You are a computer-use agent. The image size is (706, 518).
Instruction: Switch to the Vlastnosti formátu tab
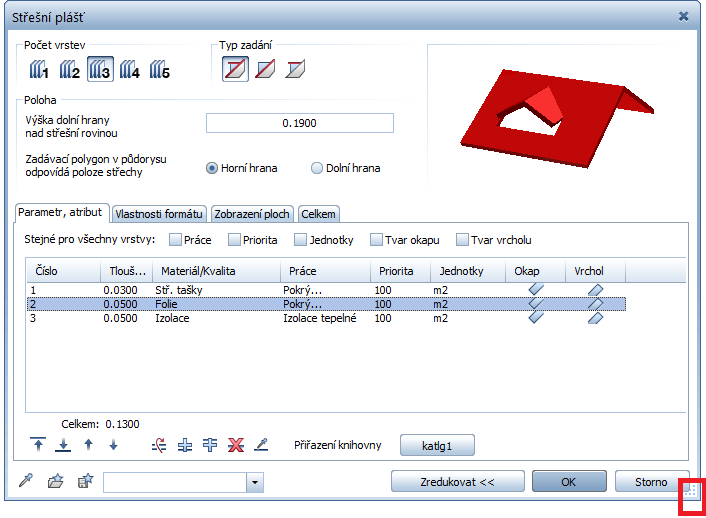point(160,214)
